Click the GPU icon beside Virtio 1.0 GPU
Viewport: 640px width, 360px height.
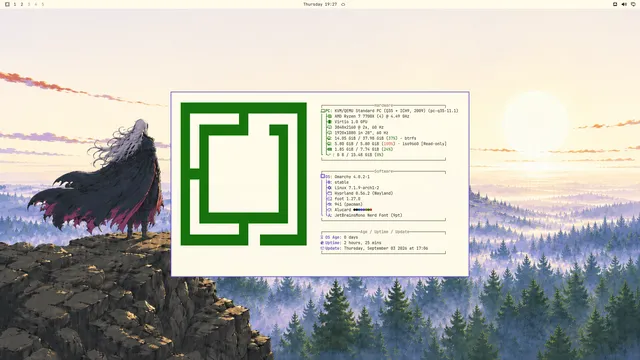click(x=329, y=122)
